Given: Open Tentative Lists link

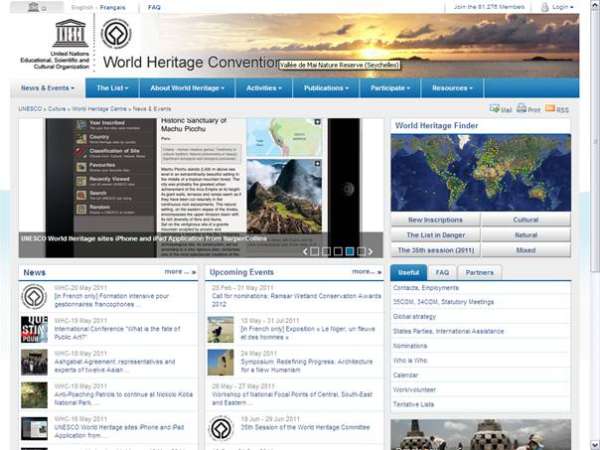Looking at the screenshot, I should (x=413, y=404).
